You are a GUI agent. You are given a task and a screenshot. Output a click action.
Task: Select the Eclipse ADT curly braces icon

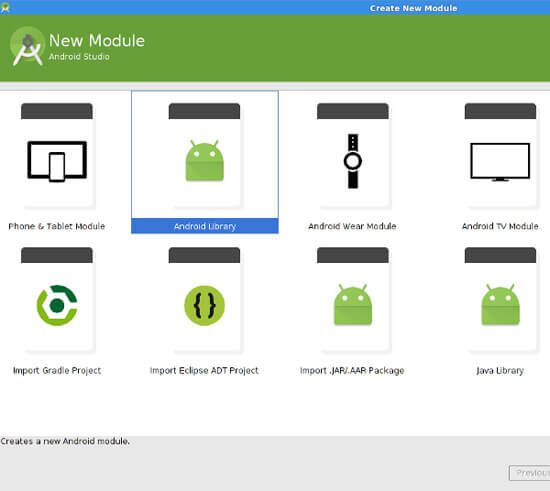click(x=204, y=305)
